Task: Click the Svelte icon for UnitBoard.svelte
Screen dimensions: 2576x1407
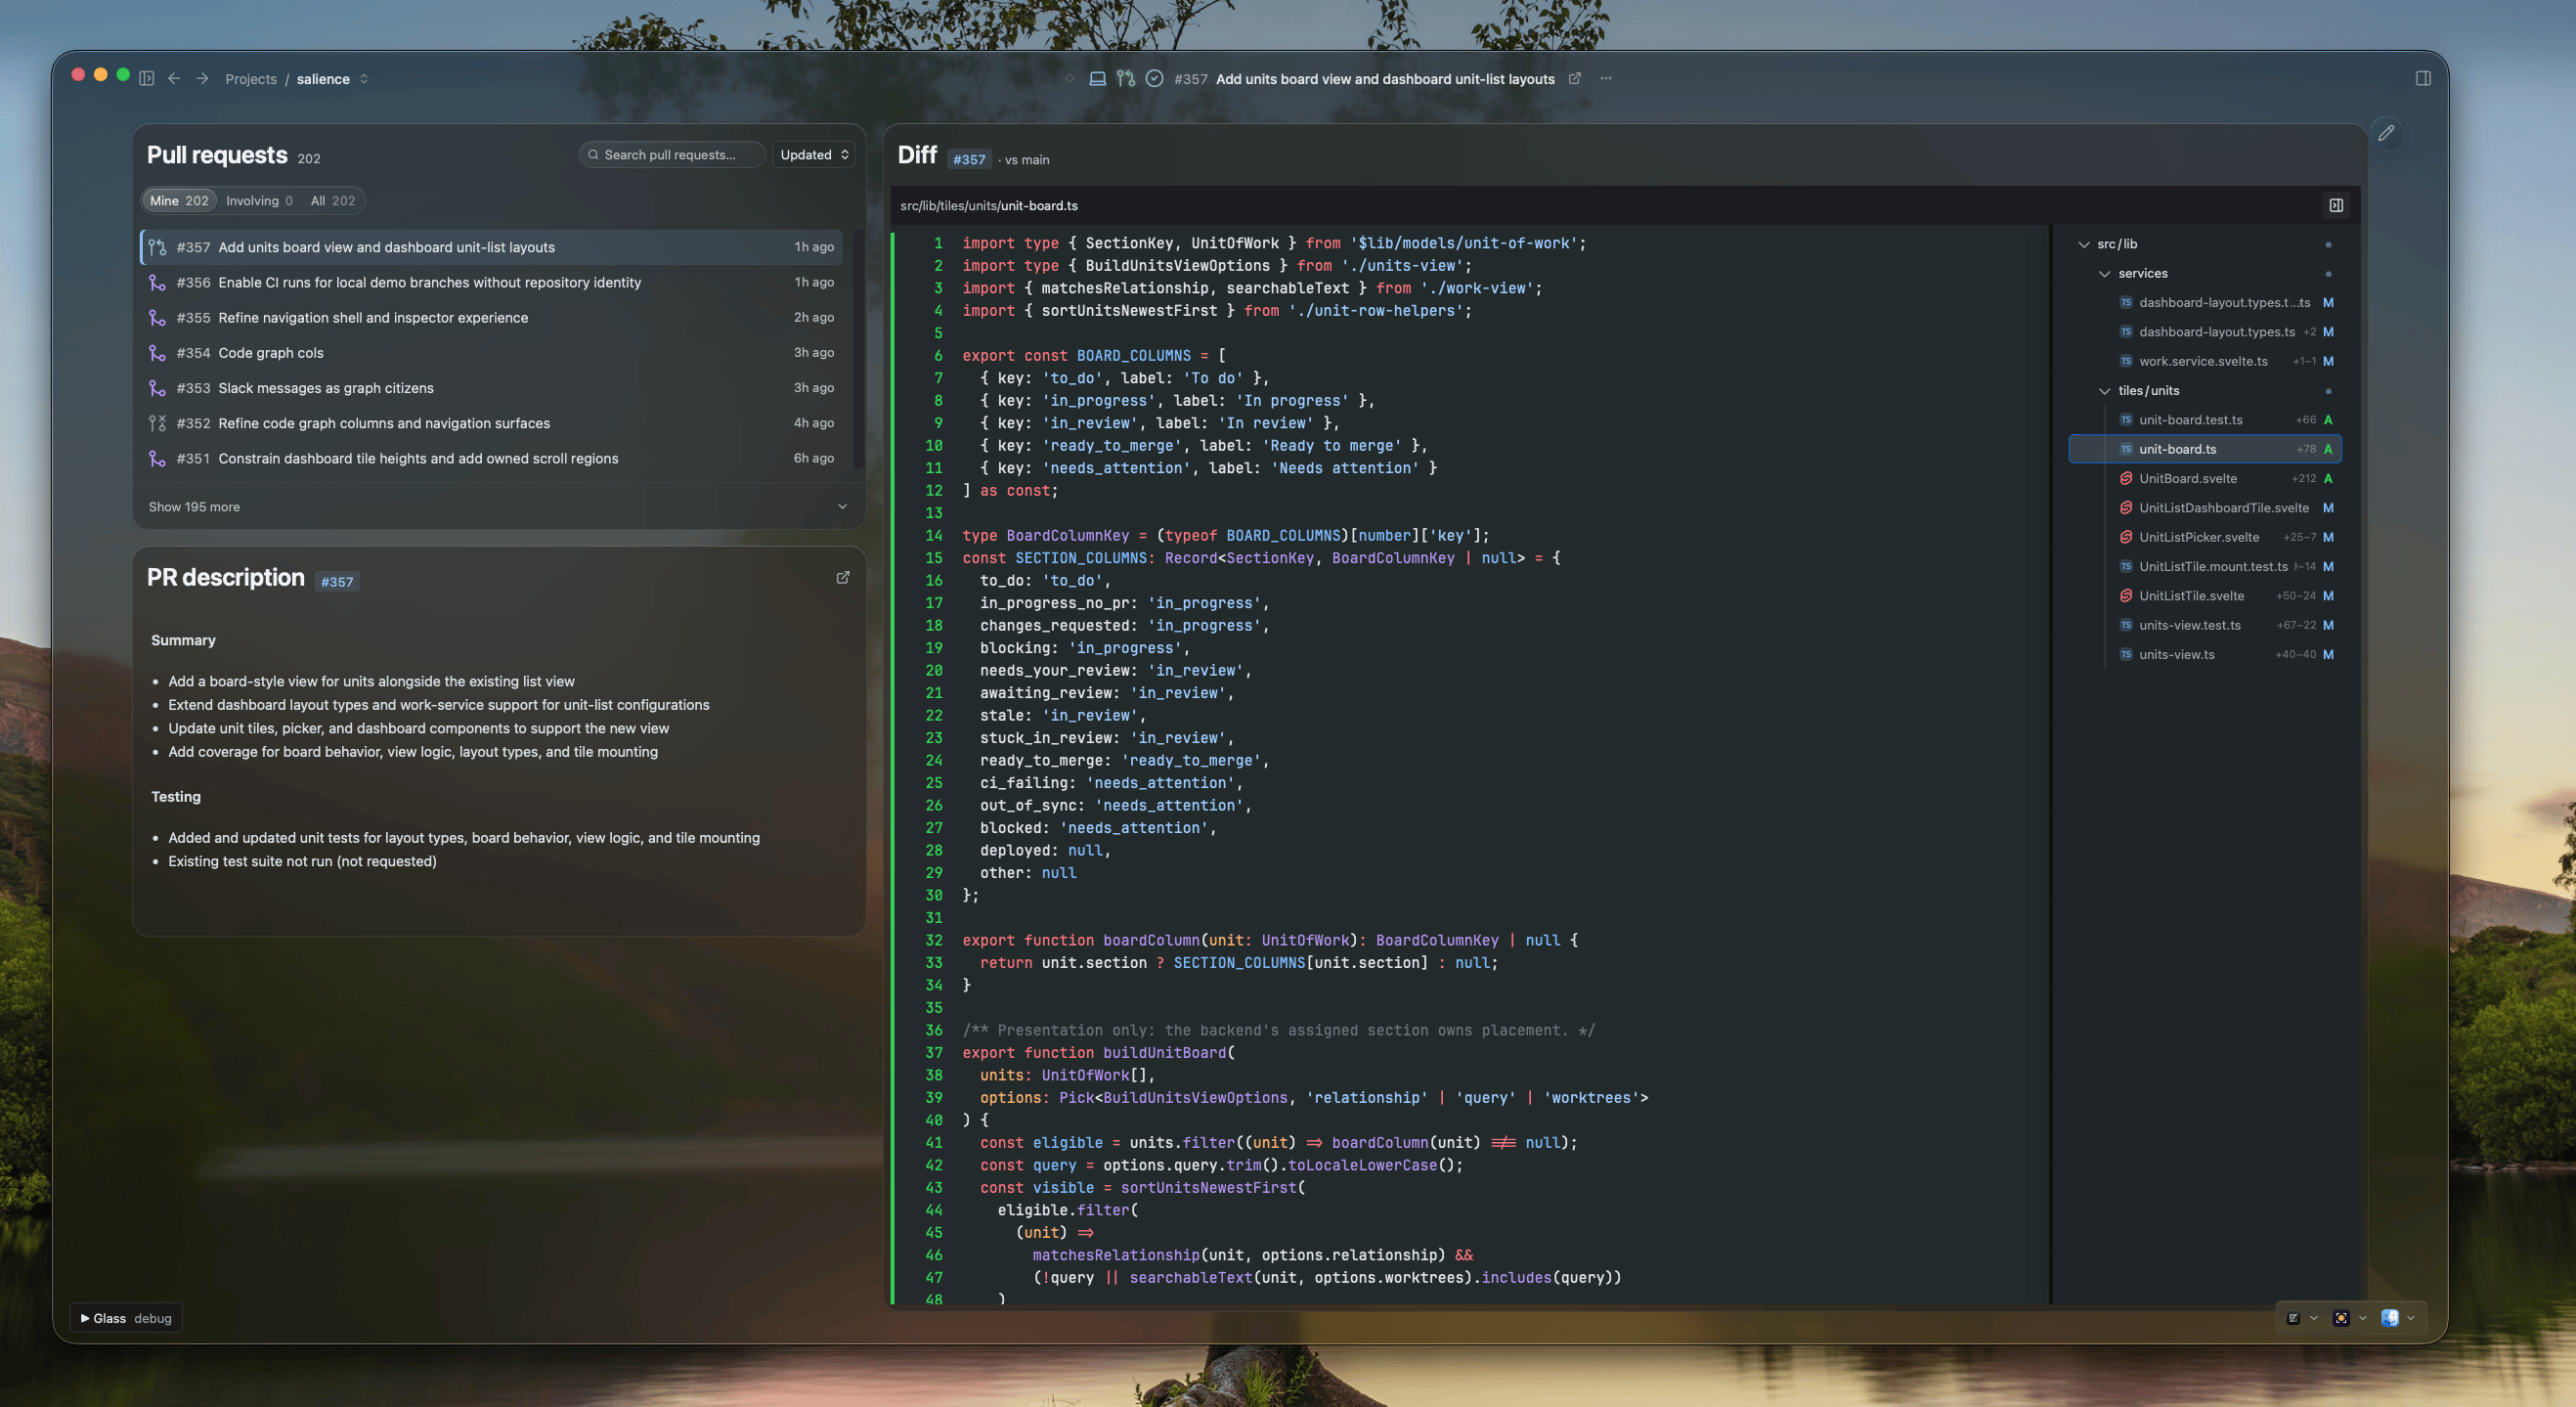Action: coord(2126,478)
